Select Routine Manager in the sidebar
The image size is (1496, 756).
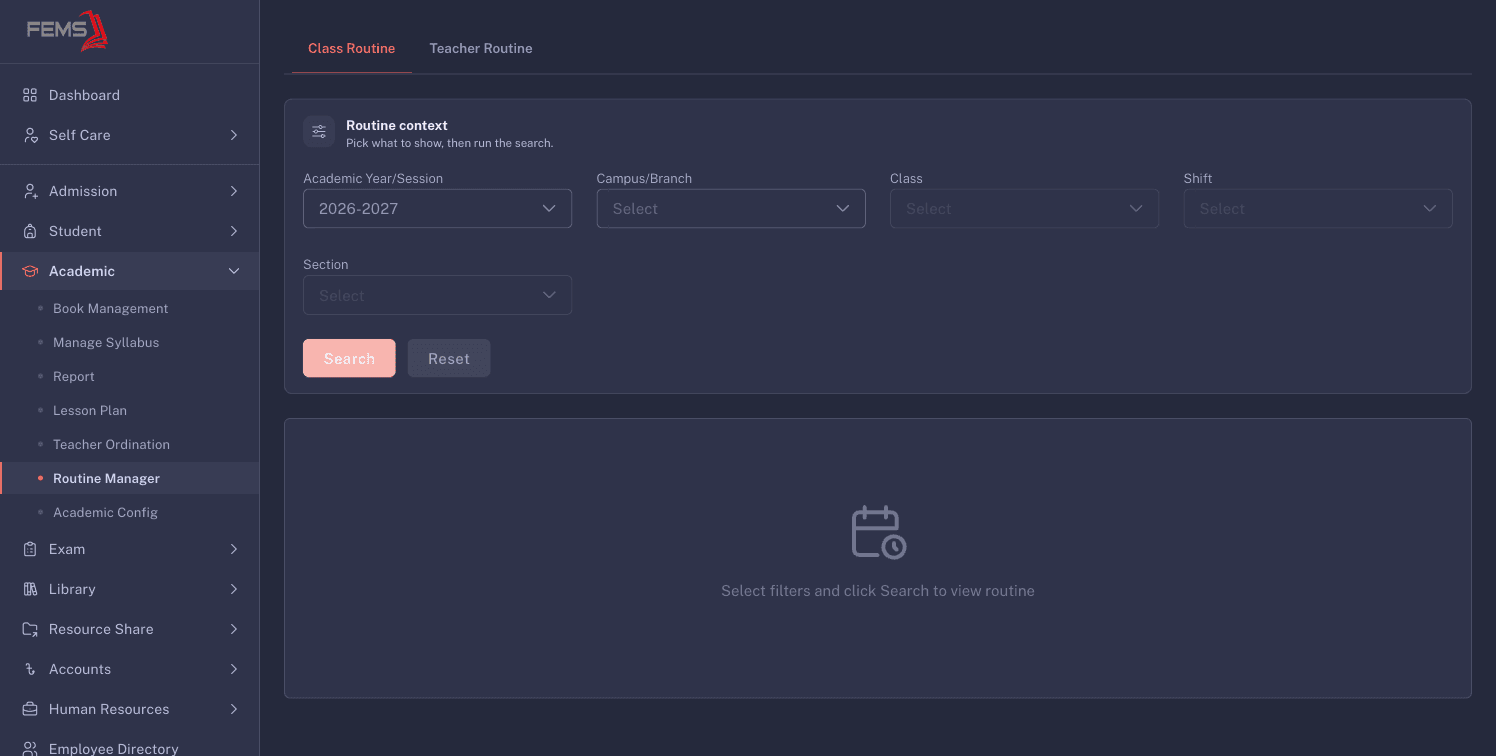pos(130,478)
